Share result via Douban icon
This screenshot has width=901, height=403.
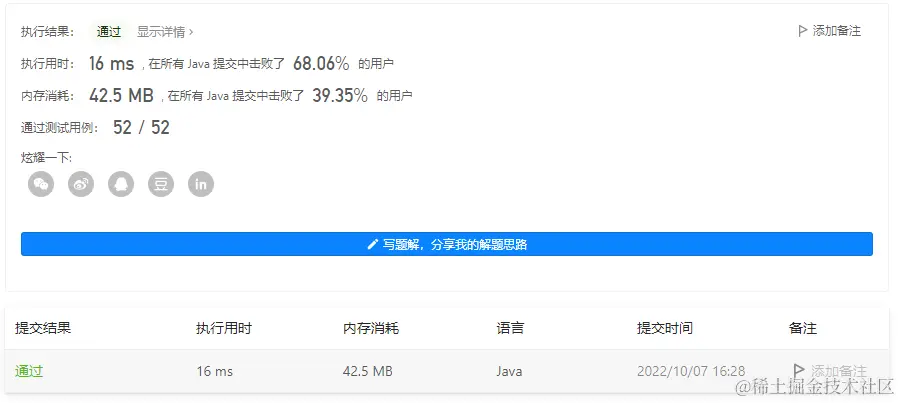pyautogui.click(x=161, y=184)
